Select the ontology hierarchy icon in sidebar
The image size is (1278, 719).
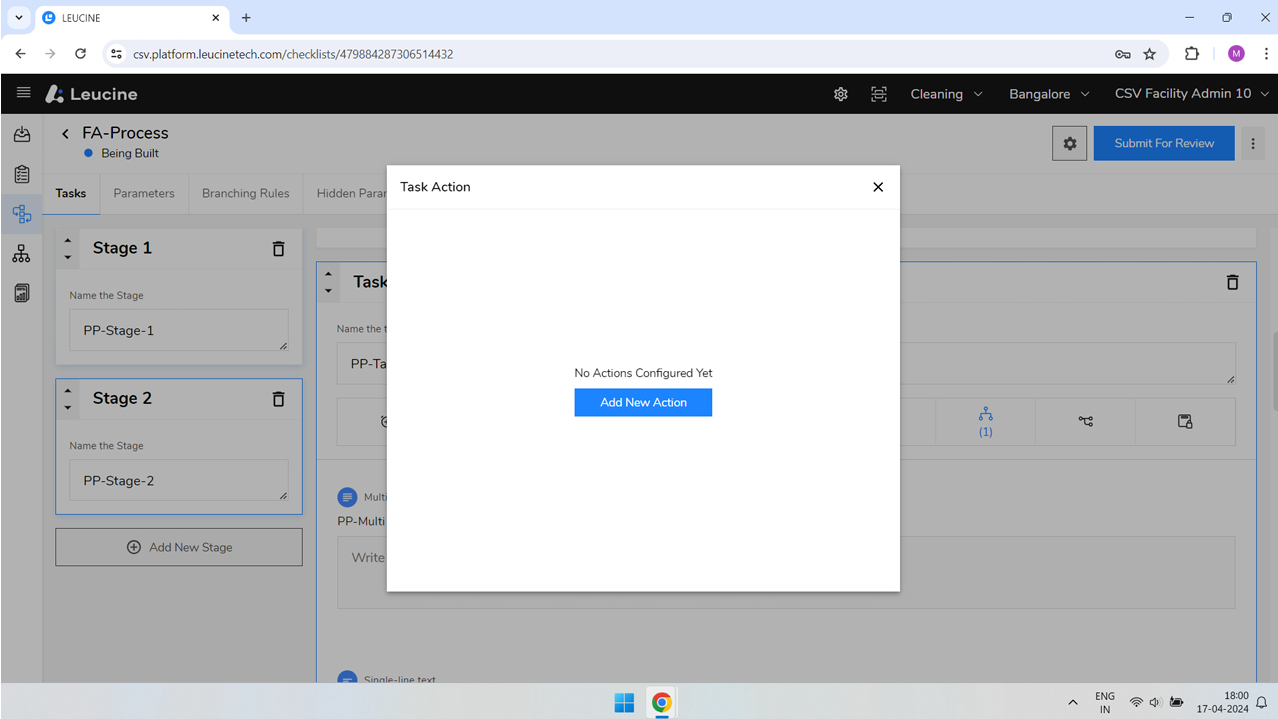(x=22, y=253)
